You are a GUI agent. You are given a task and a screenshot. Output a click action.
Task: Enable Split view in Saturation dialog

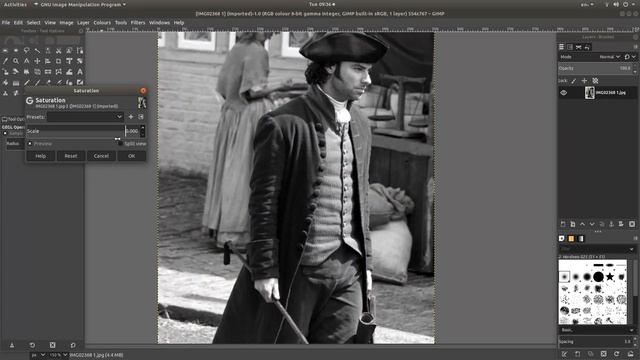(120, 144)
